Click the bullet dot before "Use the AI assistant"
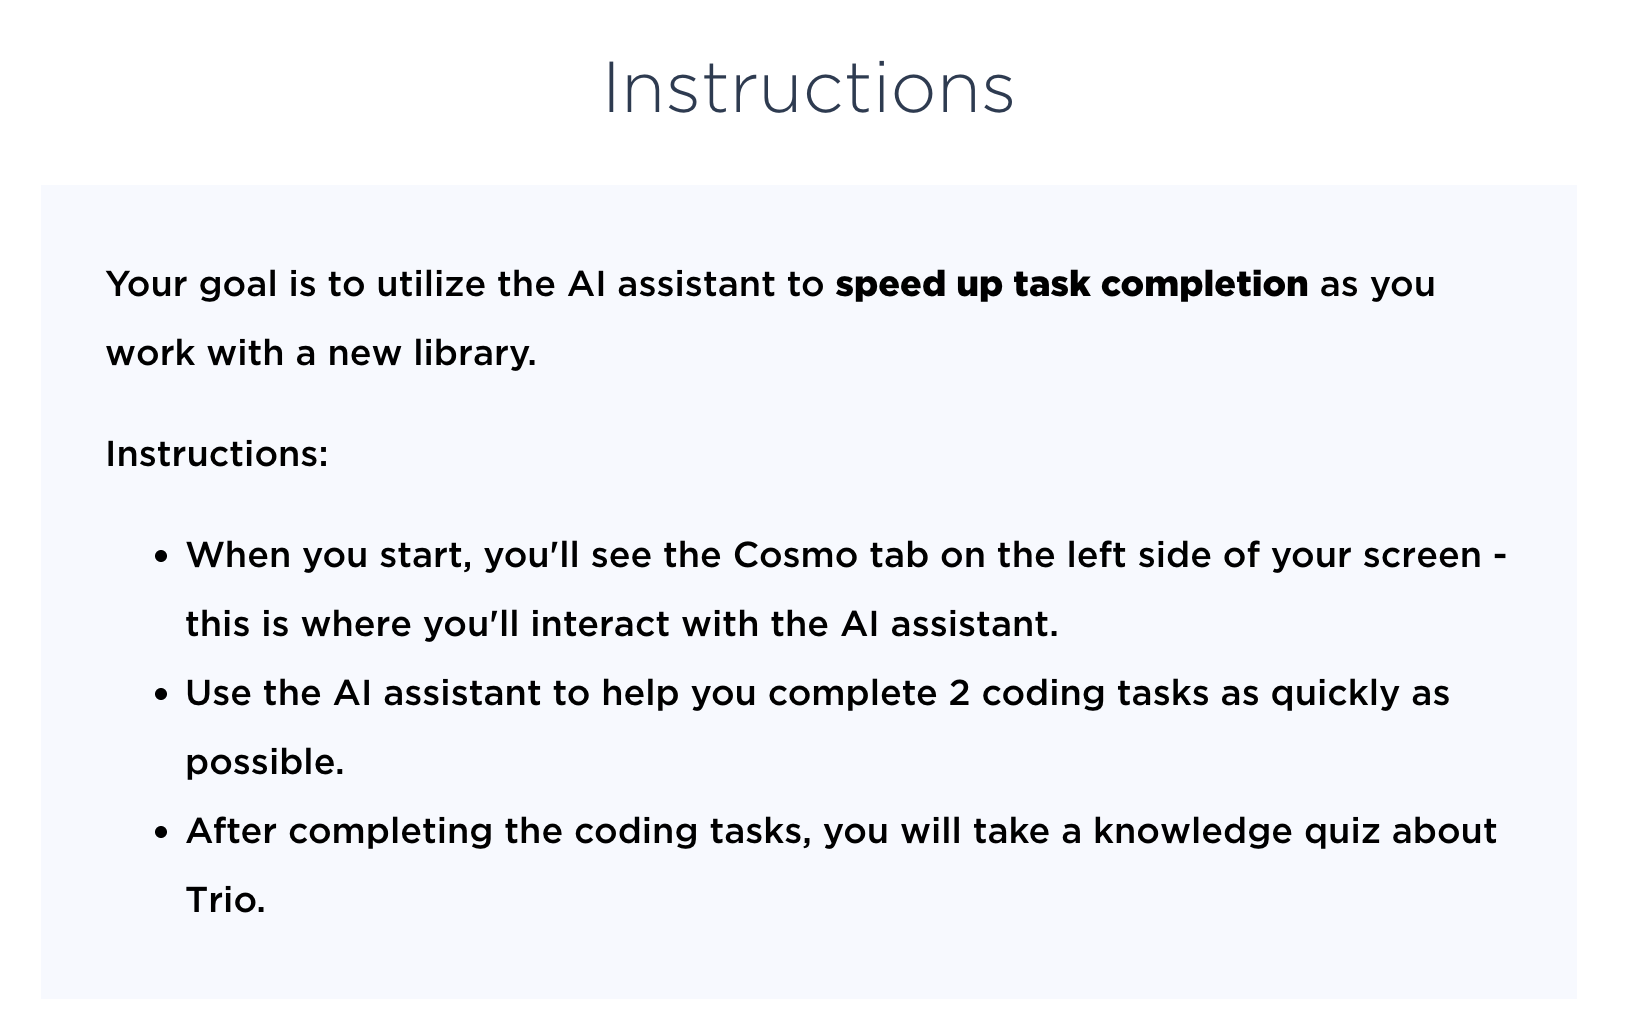Image resolution: width=1625 pixels, height=1013 pixels. (161, 696)
